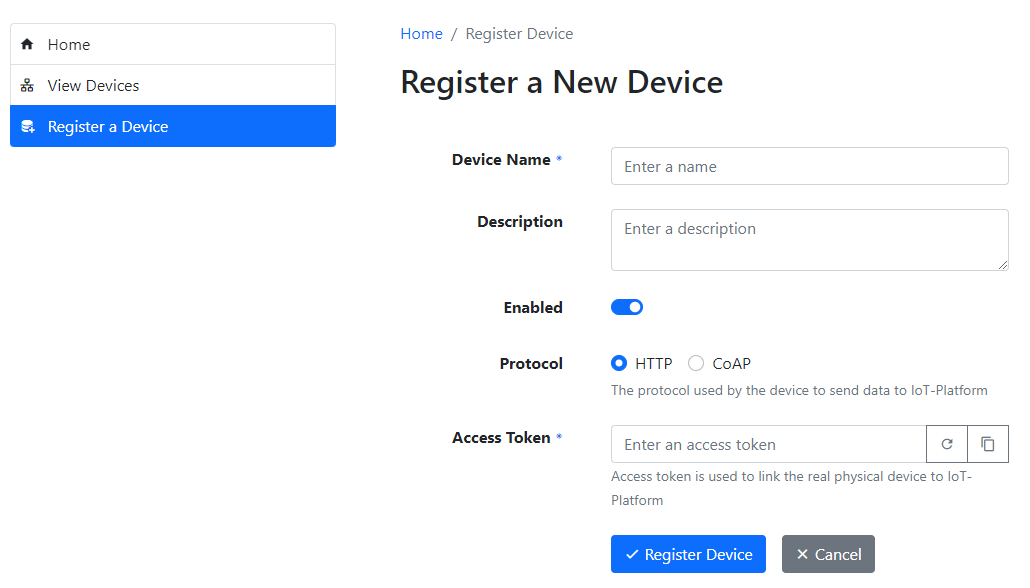The height and width of the screenshot is (588, 1030).
Task: Go to View Devices in the sidebar
Action: click(x=172, y=86)
